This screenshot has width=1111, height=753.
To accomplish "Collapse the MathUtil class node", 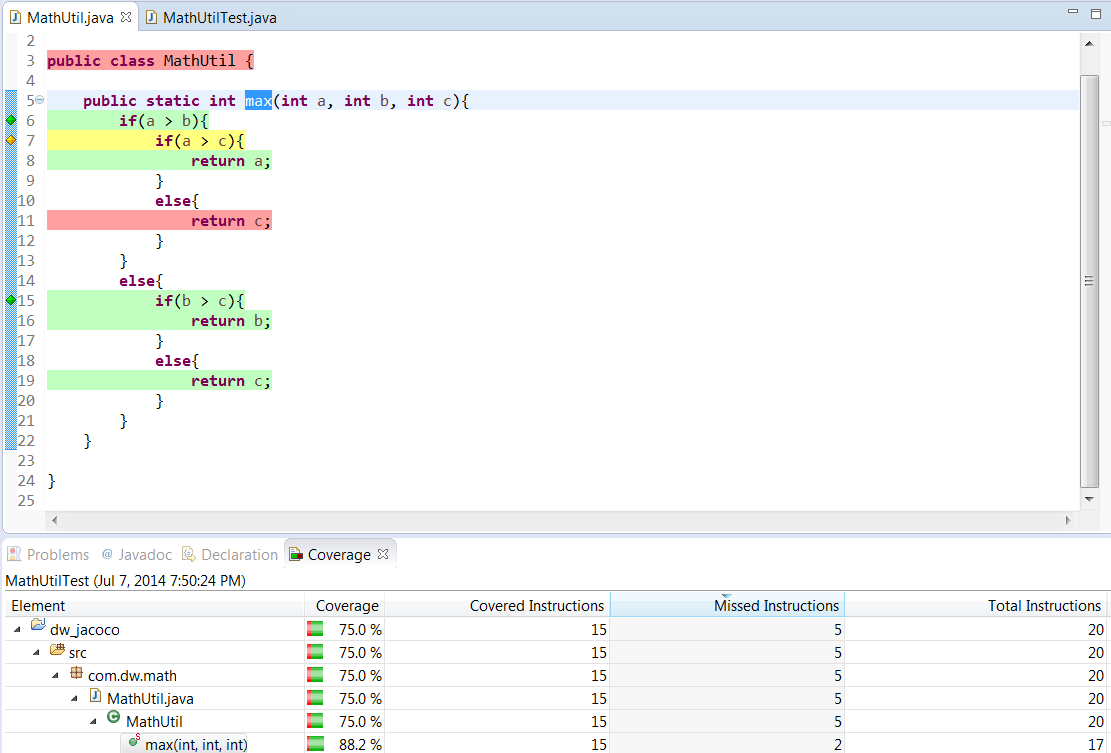I will coord(94,722).
